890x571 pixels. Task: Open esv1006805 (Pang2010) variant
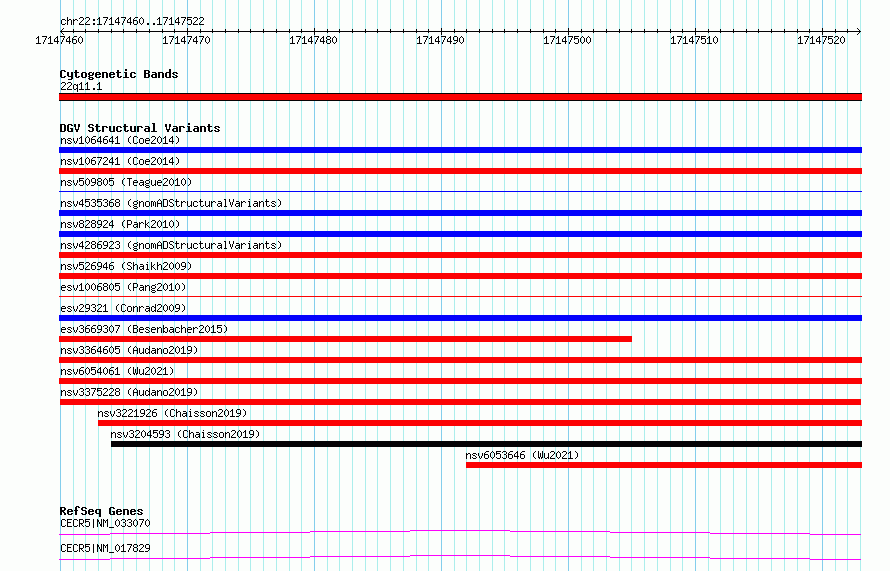tap(123, 287)
